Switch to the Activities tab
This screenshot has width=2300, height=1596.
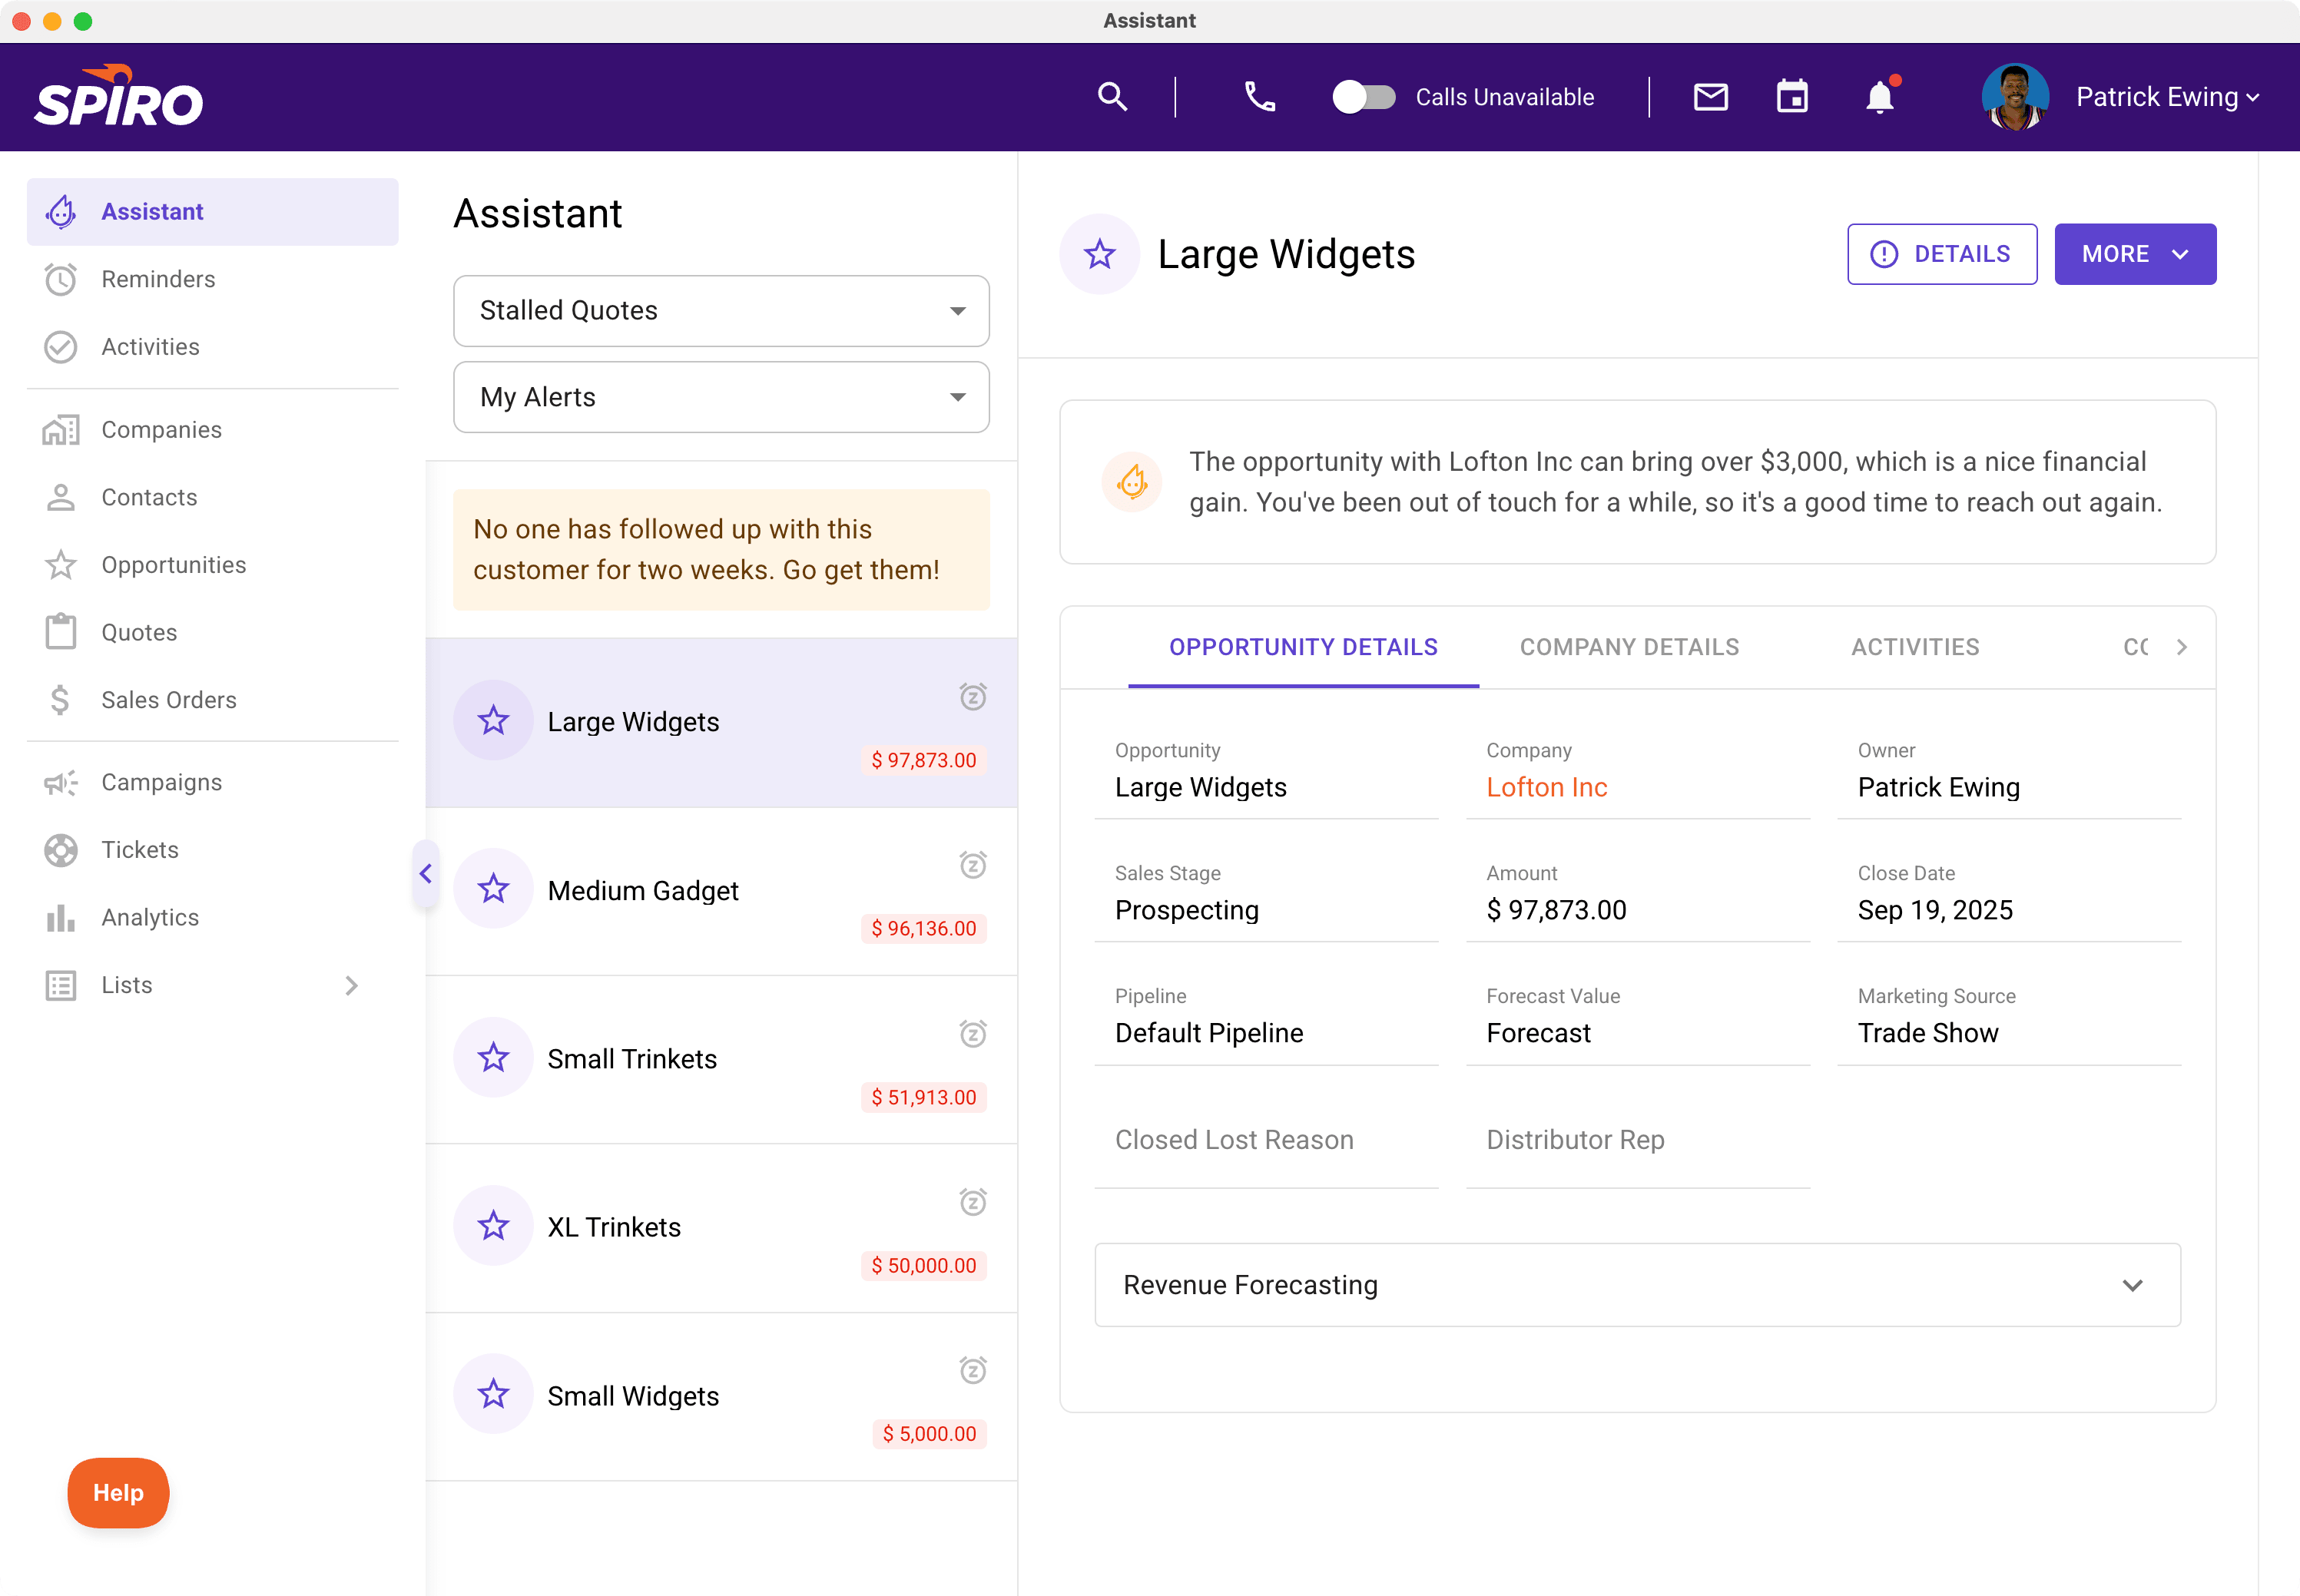click(x=1915, y=647)
